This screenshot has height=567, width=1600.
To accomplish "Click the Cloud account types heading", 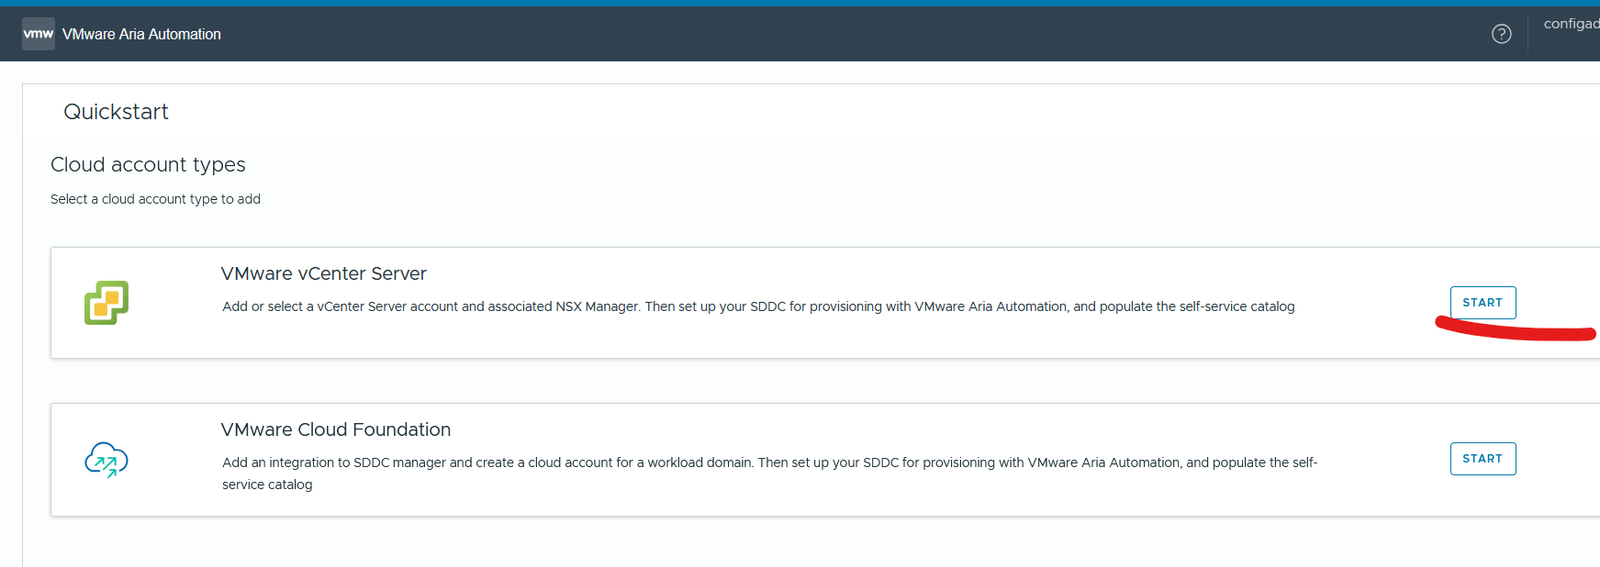I will [148, 164].
